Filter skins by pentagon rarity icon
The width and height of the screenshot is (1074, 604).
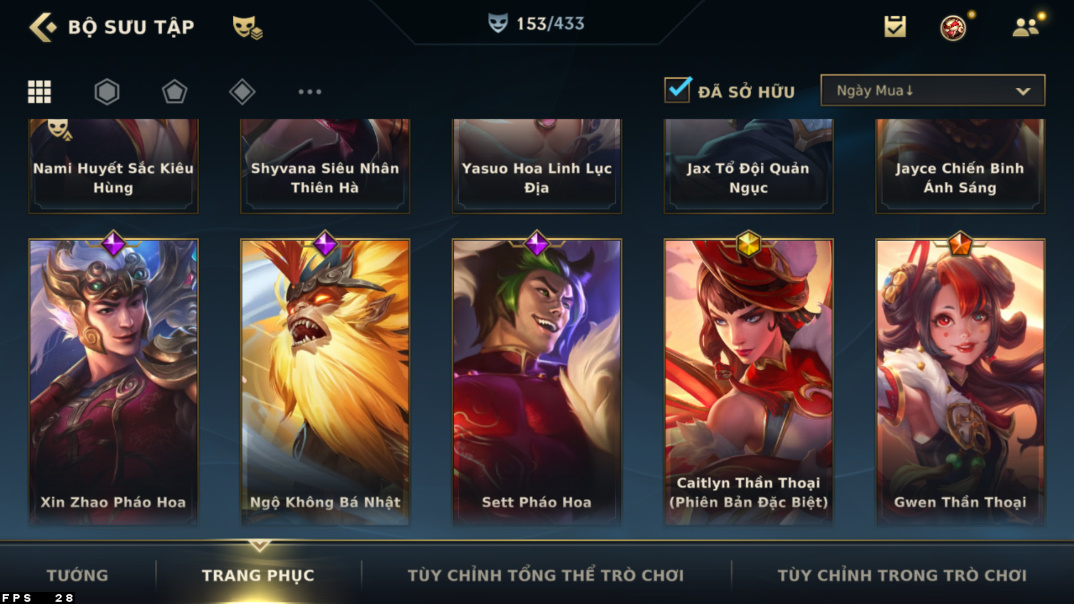174,91
